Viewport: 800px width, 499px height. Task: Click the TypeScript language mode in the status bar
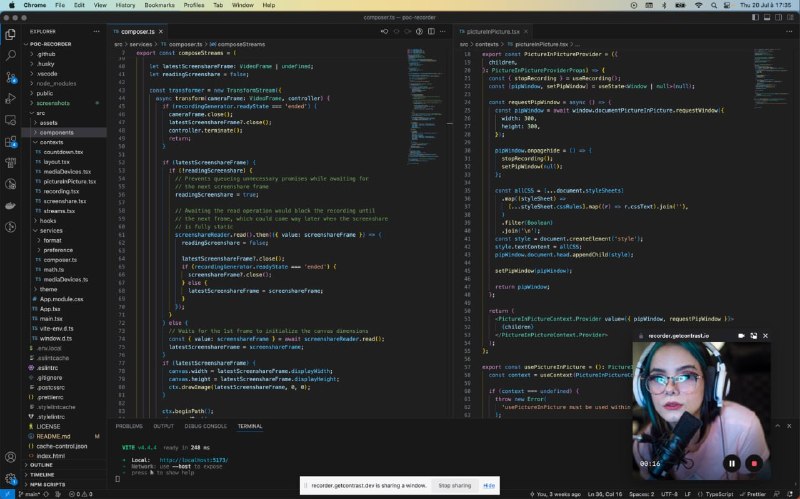718,494
